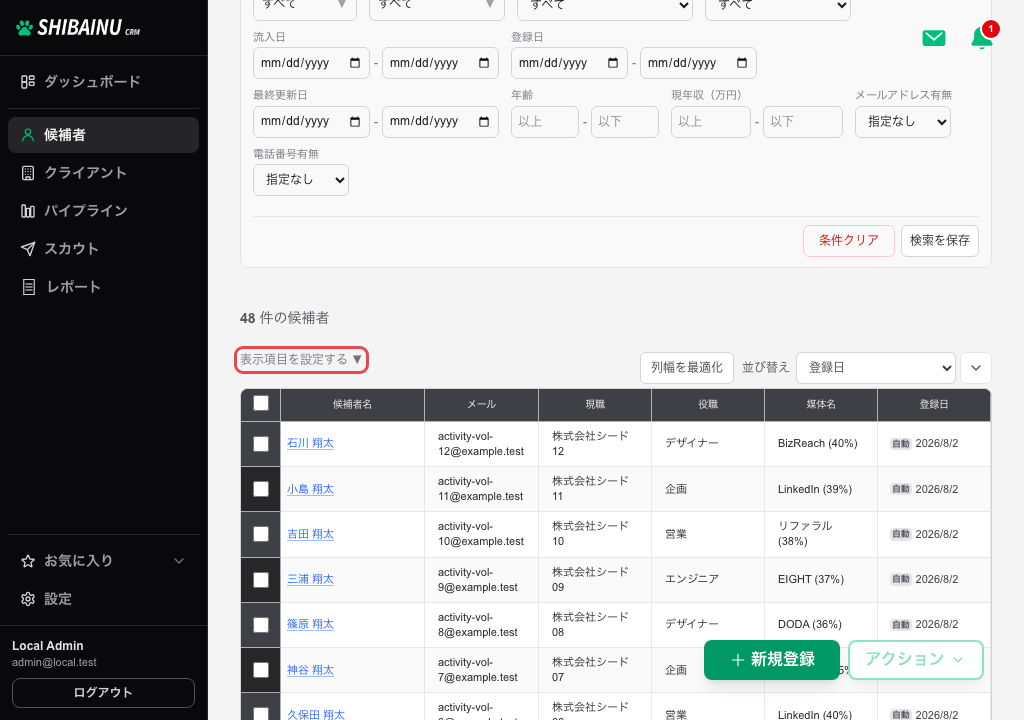Check the box for 神谷 翔太
The height and width of the screenshot is (720, 1024).
pyautogui.click(x=261, y=670)
